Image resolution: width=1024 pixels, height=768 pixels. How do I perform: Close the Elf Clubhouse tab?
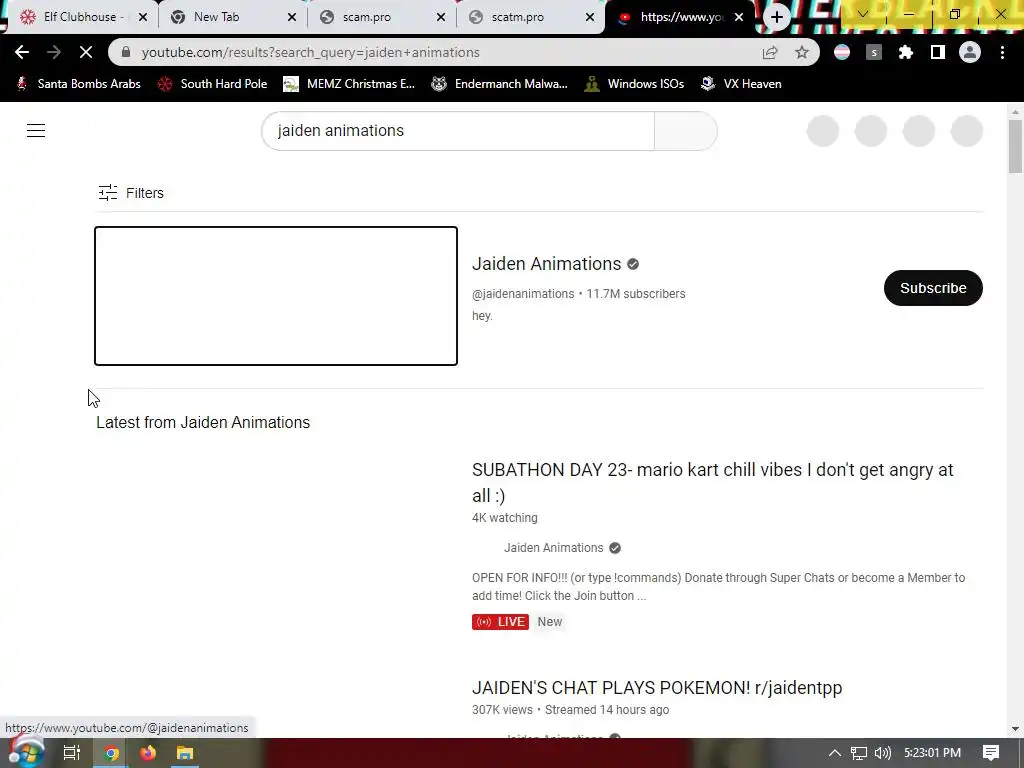pyautogui.click(x=143, y=18)
